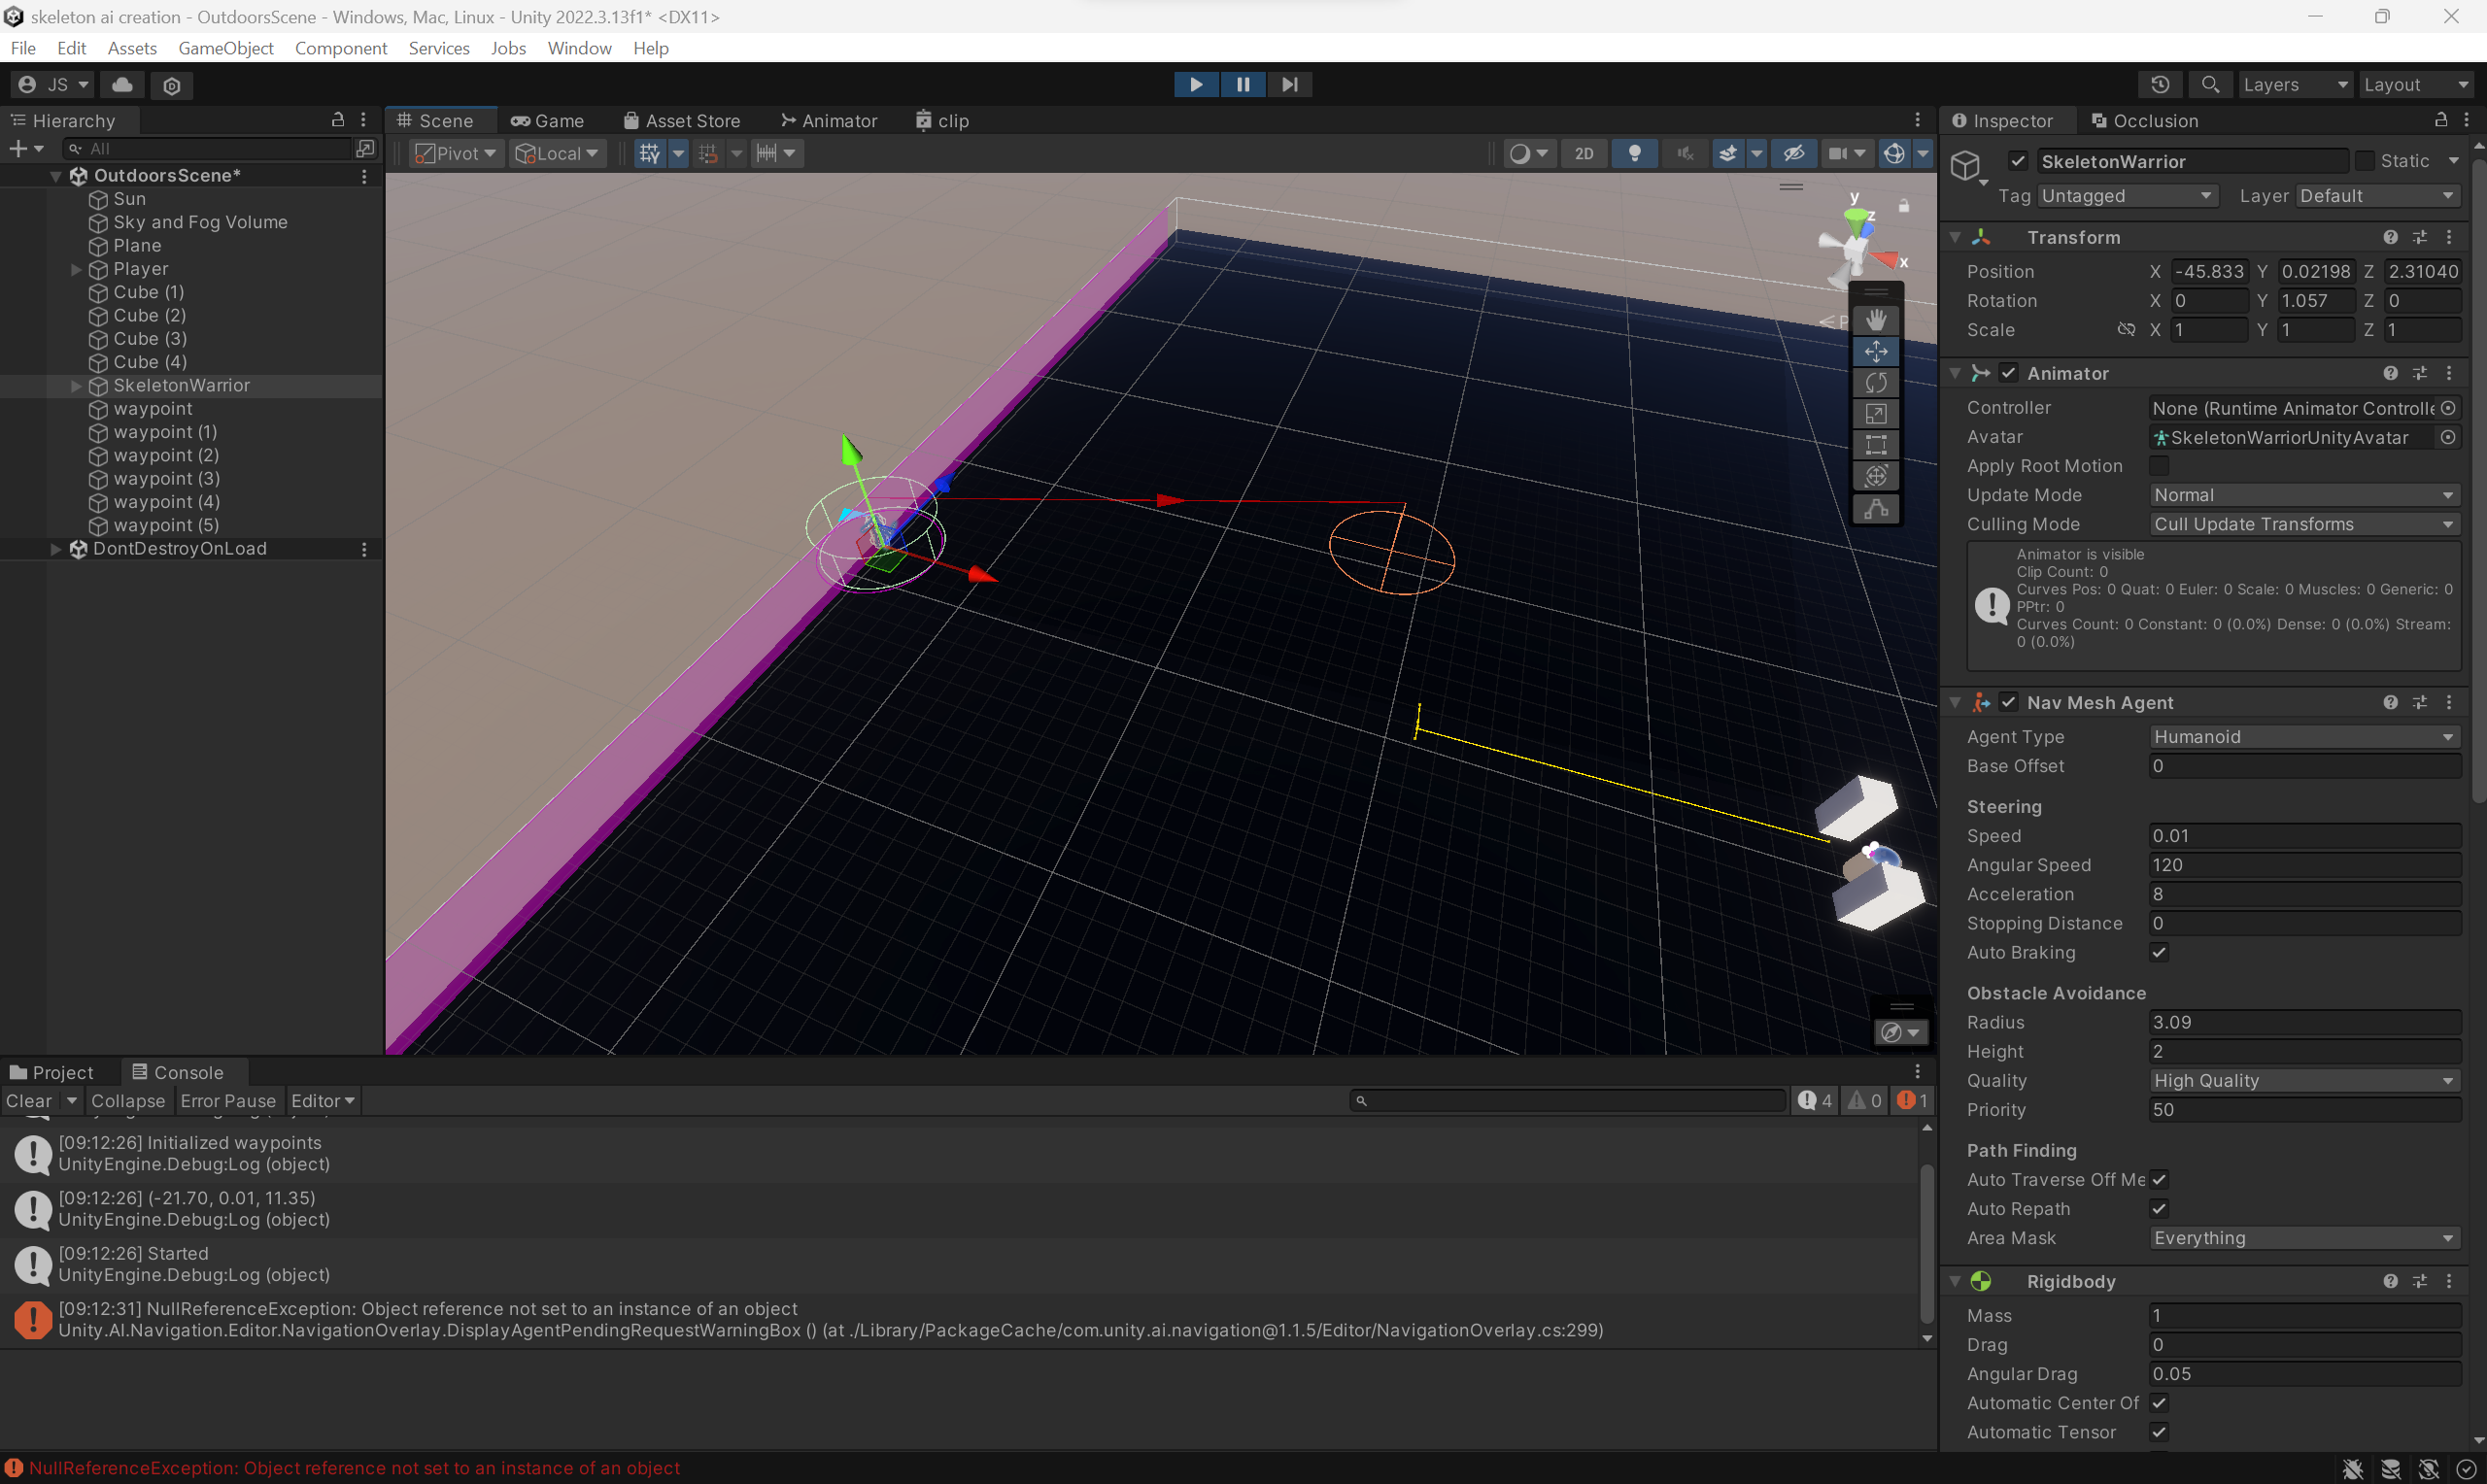The width and height of the screenshot is (2487, 1484).
Task: Pause play mode with the pause button
Action: point(1243,84)
